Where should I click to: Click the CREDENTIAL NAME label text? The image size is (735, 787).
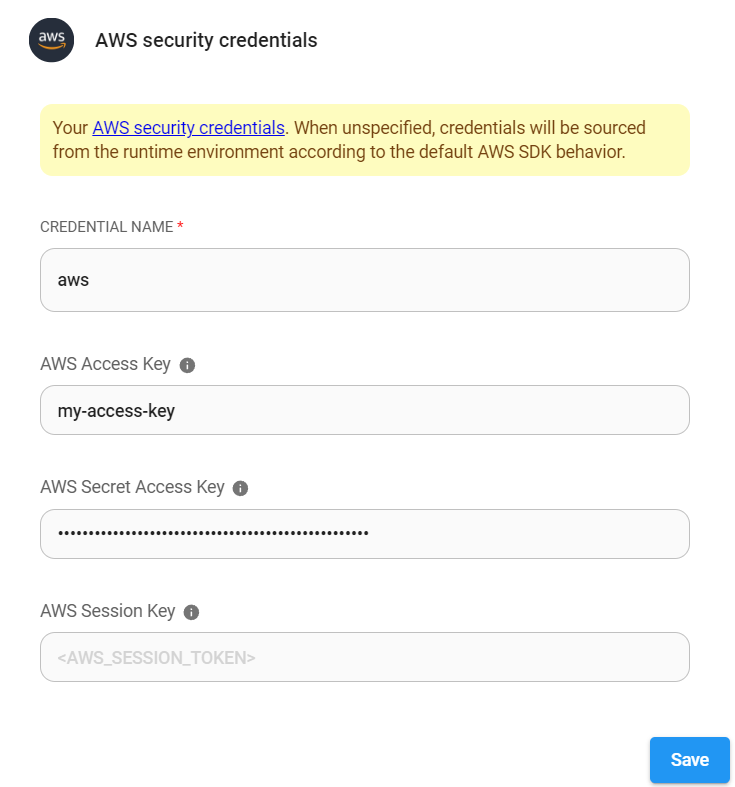[106, 227]
